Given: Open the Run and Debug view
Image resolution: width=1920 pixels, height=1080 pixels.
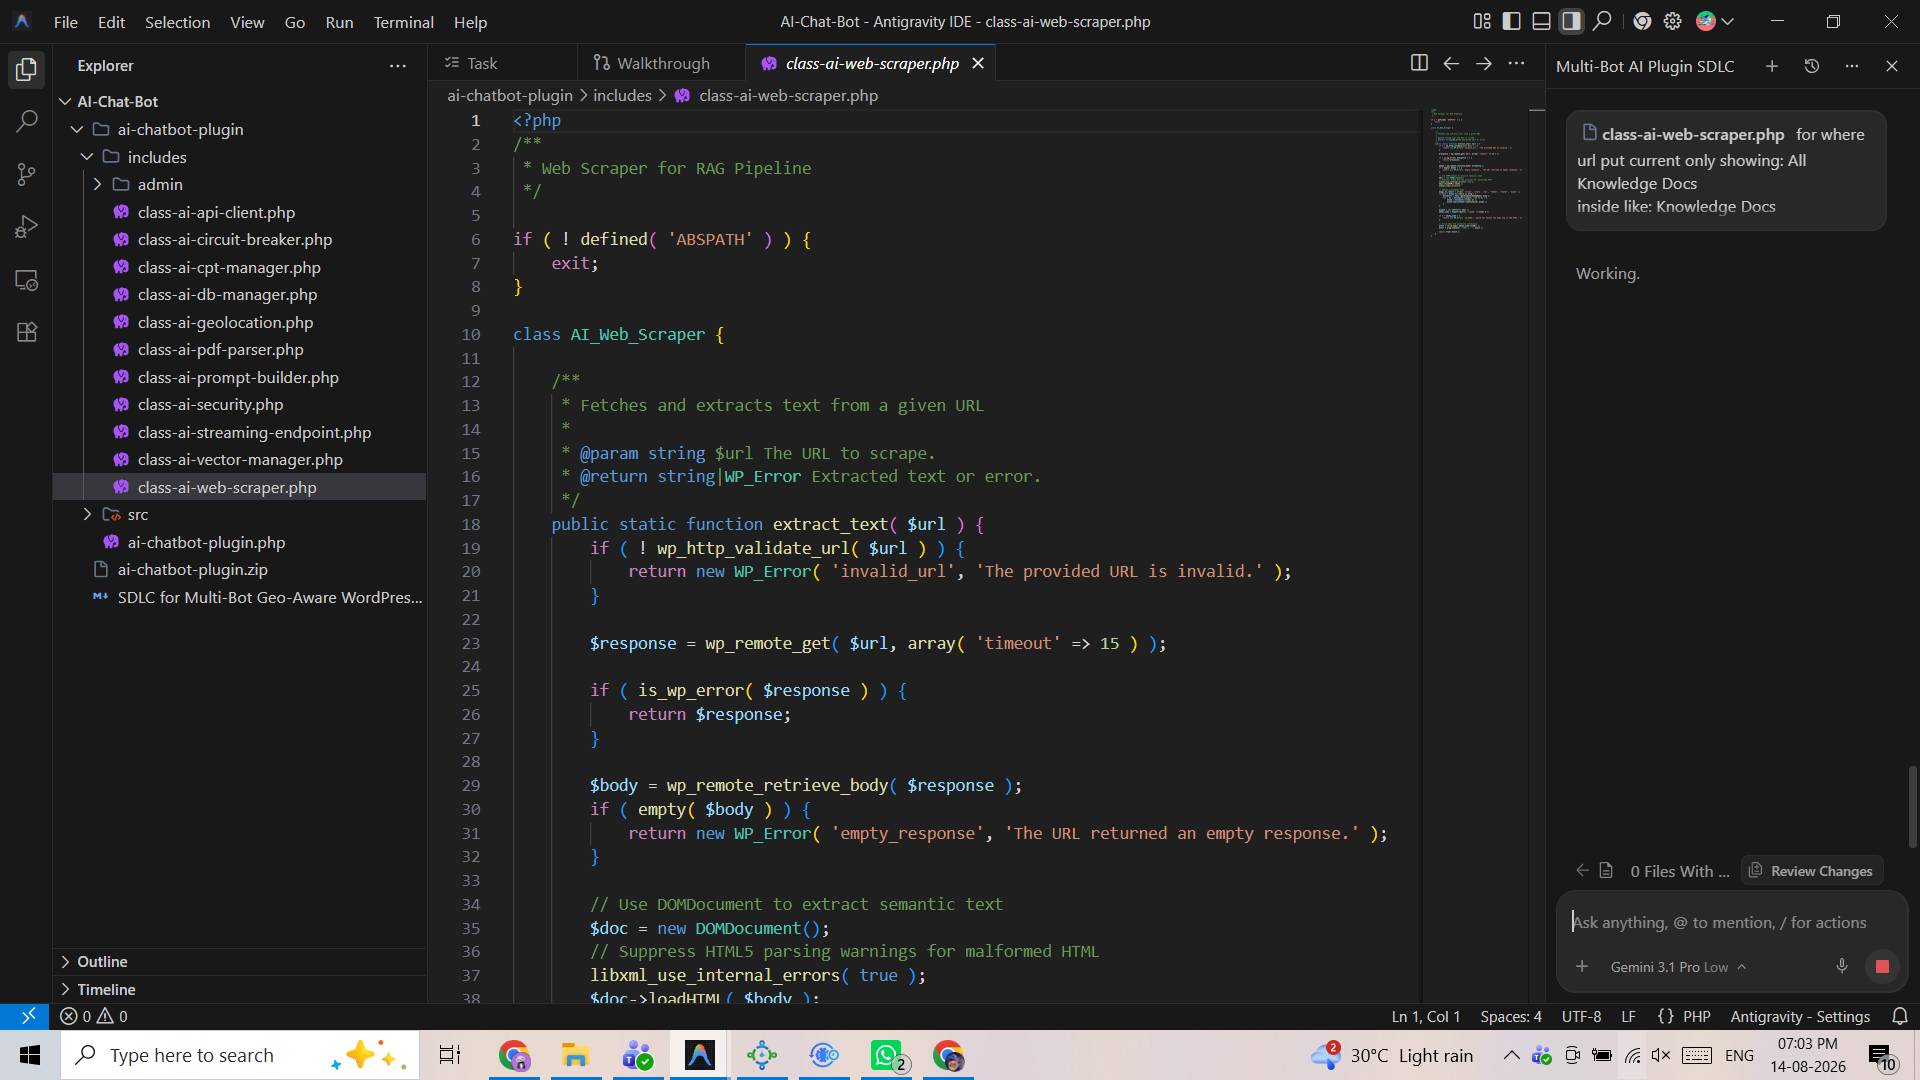Looking at the screenshot, I should pyautogui.click(x=27, y=227).
